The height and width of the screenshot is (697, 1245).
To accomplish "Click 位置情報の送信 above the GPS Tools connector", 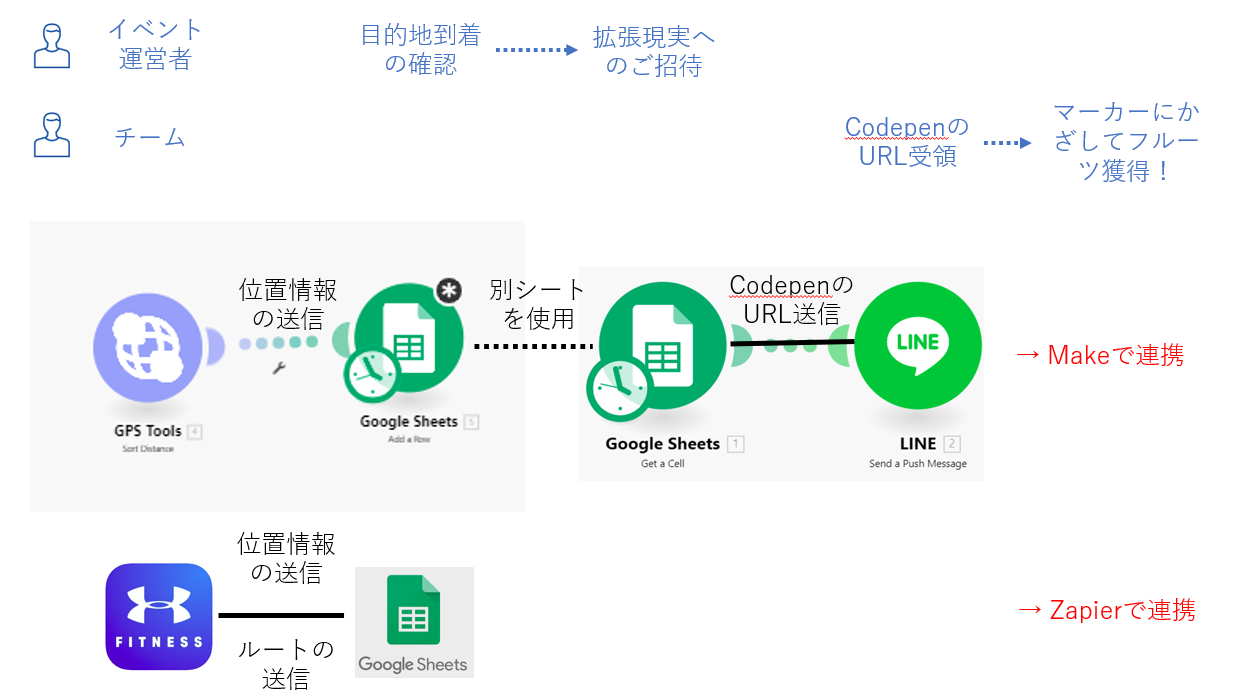I will coord(288,305).
